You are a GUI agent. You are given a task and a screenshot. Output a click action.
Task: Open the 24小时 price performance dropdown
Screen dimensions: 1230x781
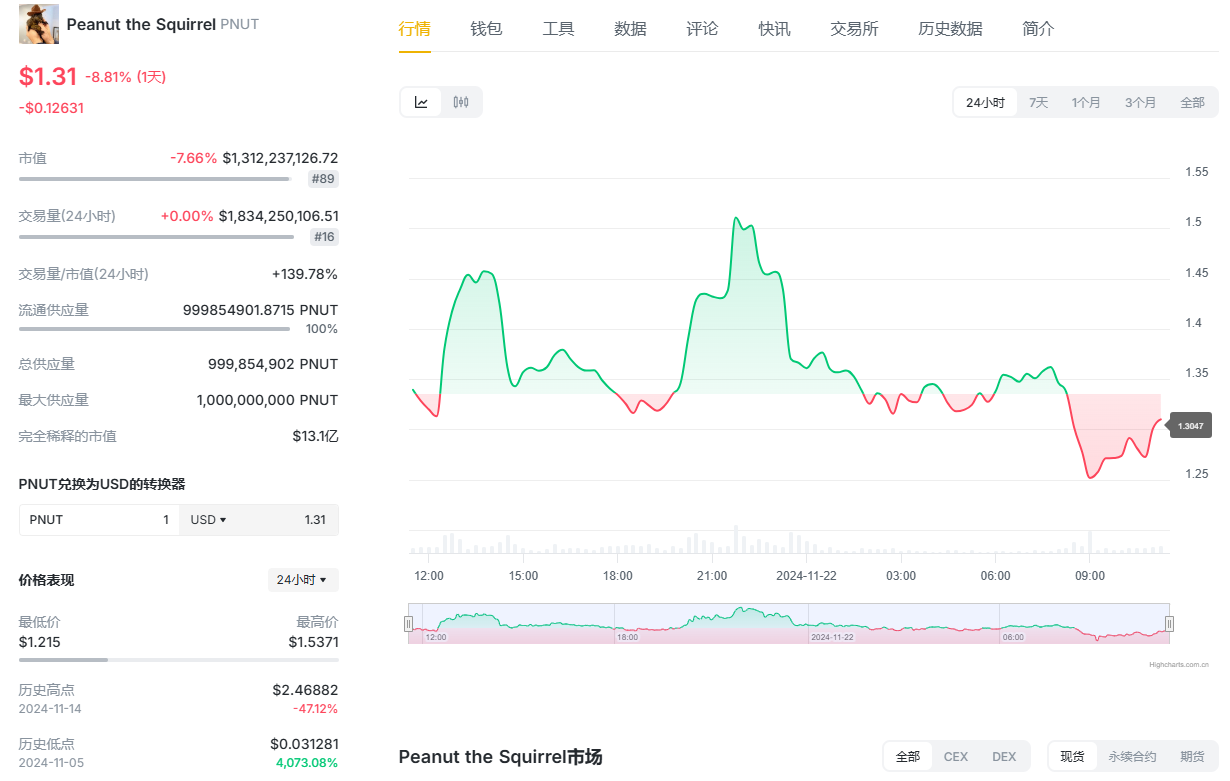(x=303, y=580)
